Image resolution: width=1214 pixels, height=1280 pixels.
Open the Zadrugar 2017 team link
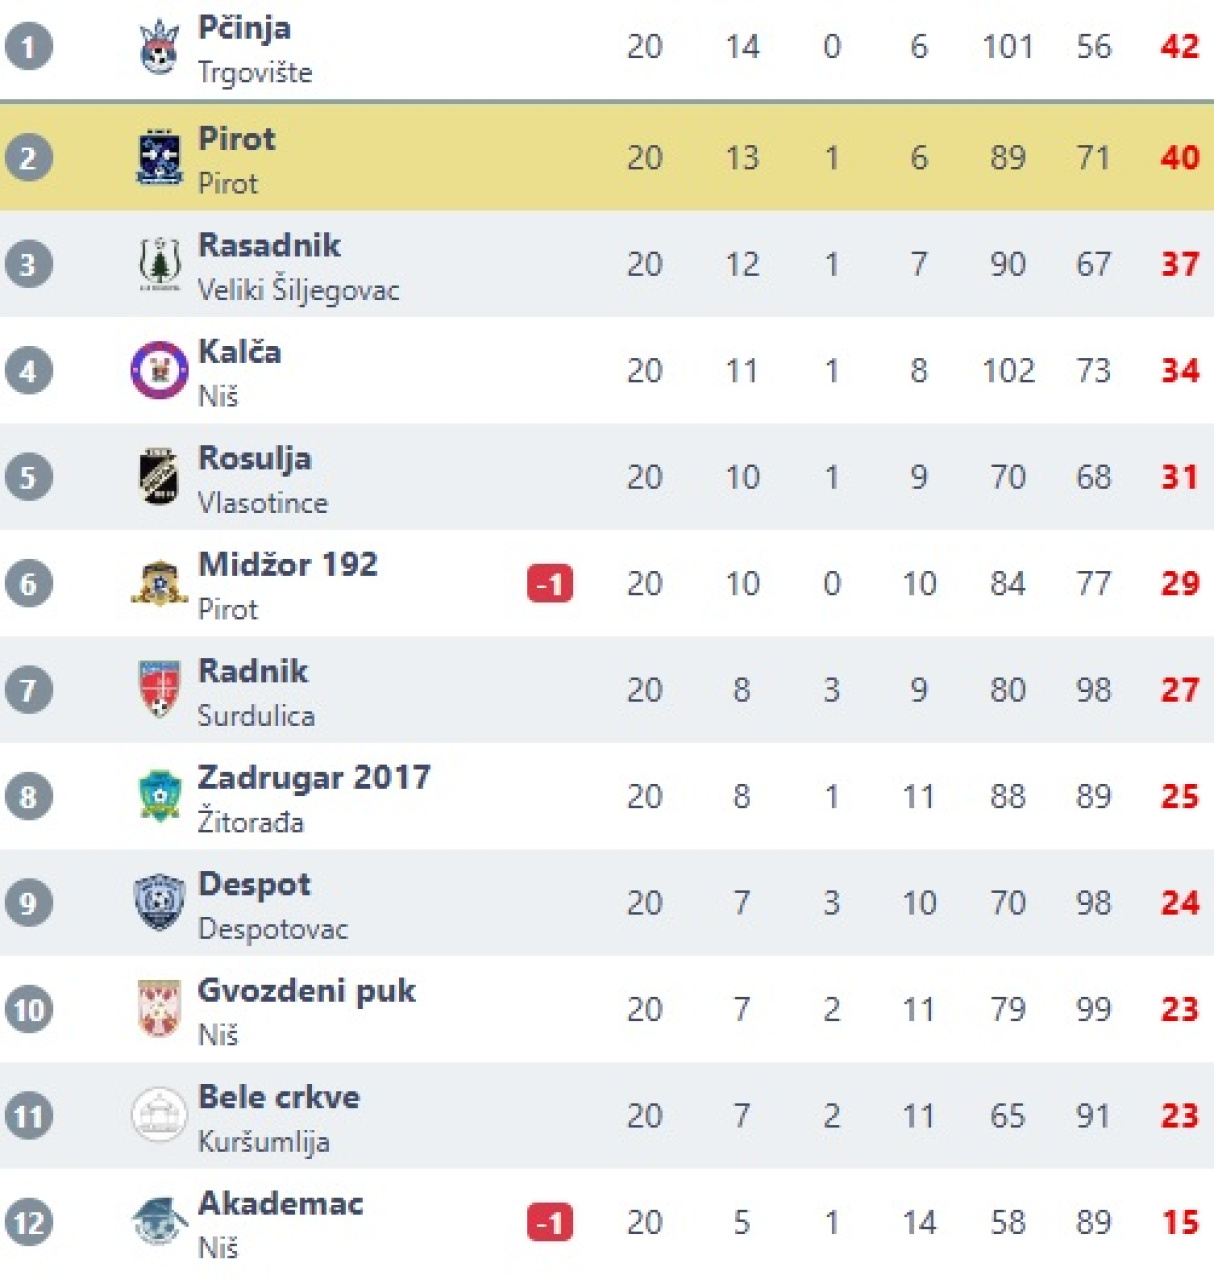pos(314,777)
